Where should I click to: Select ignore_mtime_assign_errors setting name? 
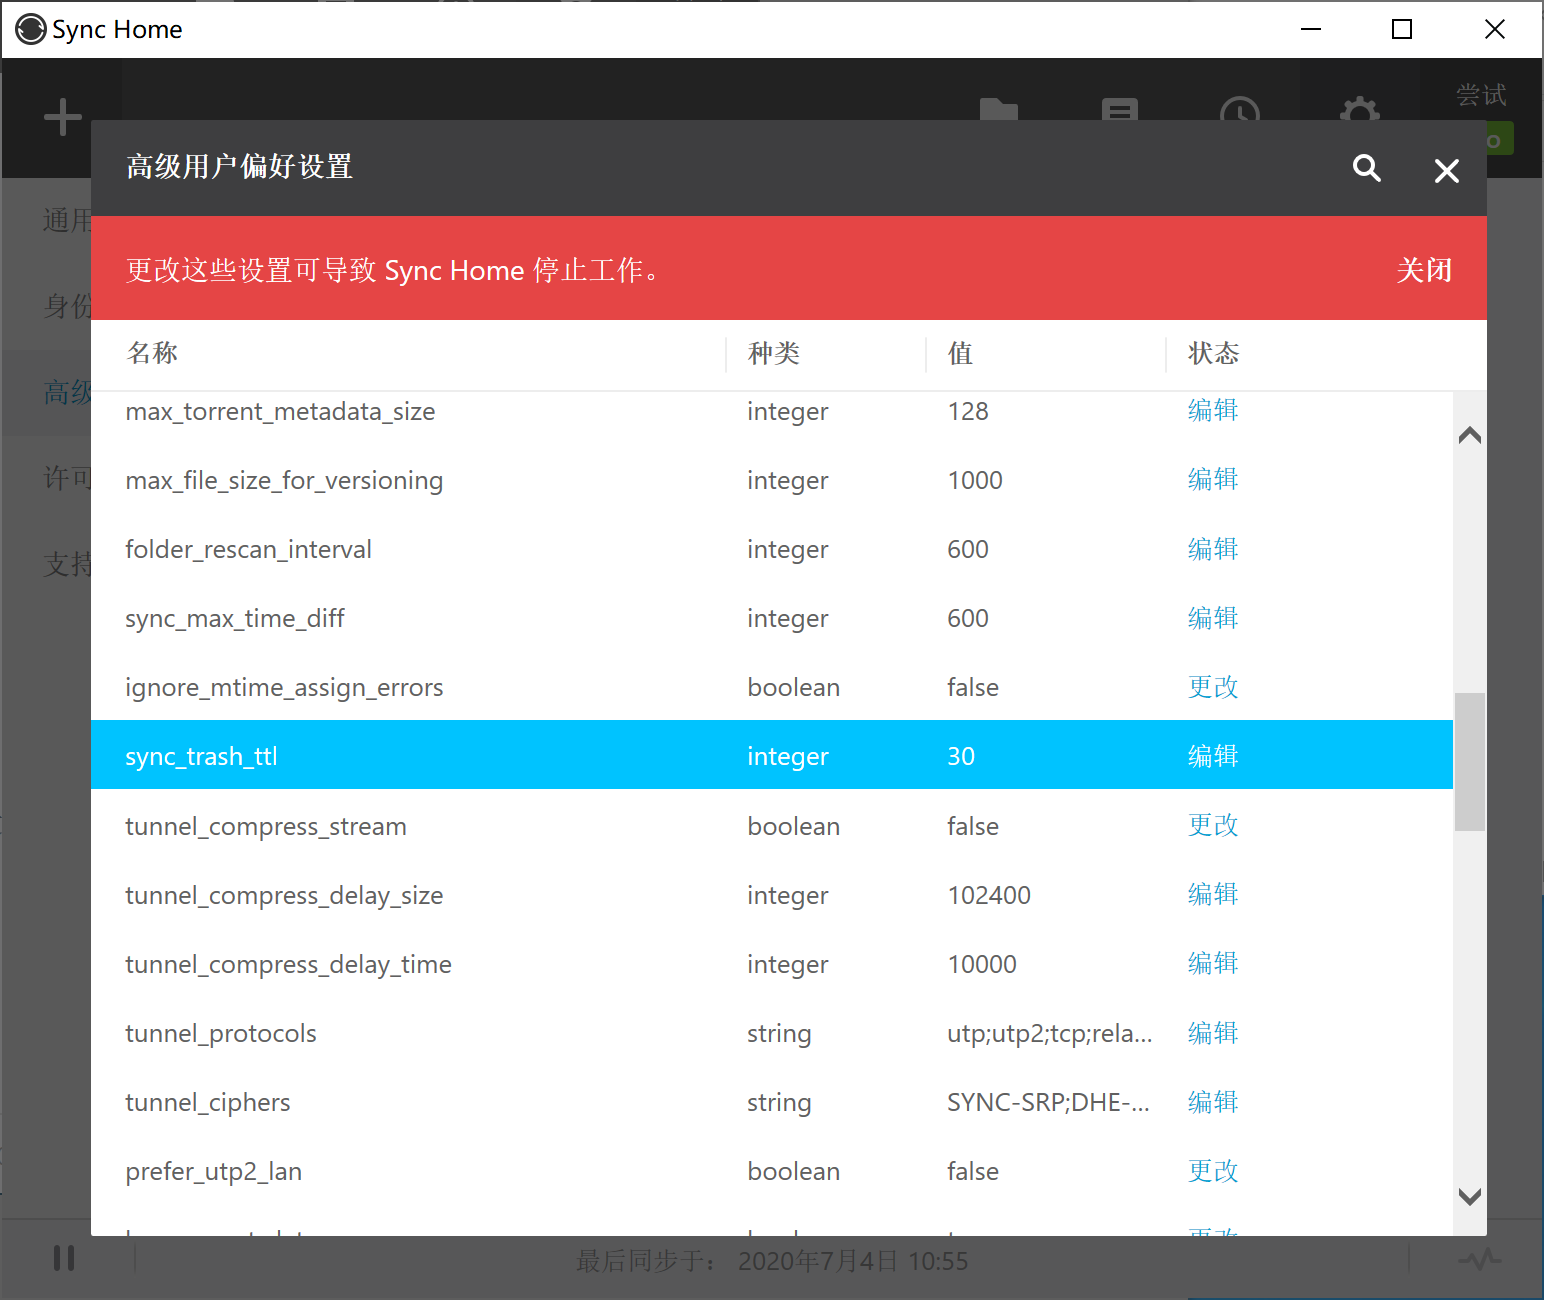[284, 687]
